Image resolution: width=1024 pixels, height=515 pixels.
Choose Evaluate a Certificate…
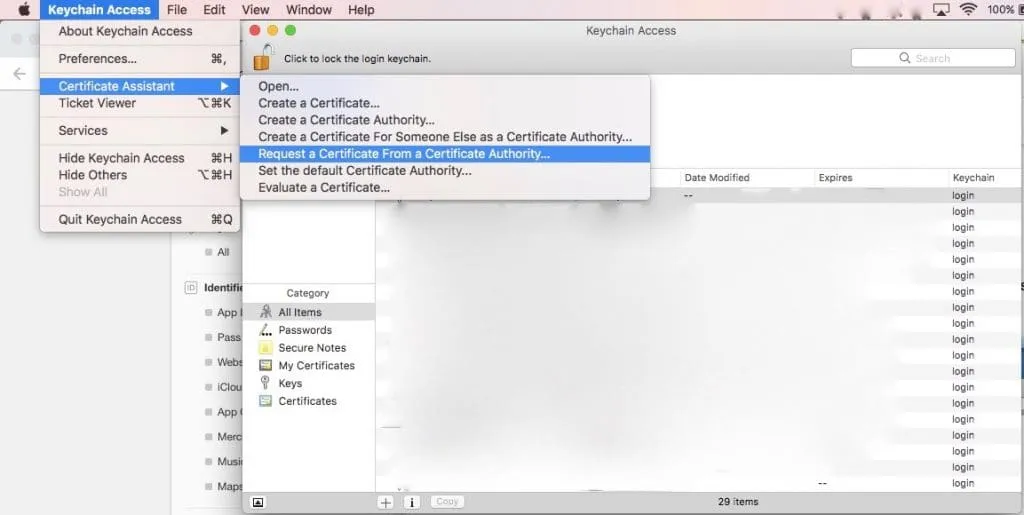[445, 188]
